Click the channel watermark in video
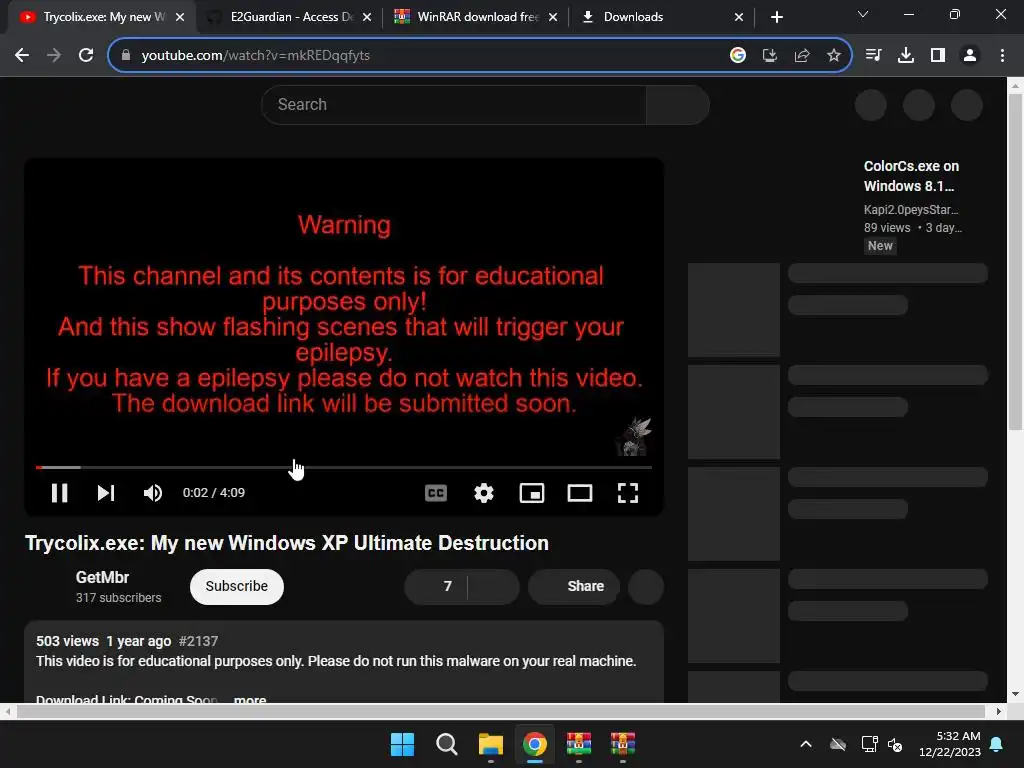 pyautogui.click(x=633, y=437)
